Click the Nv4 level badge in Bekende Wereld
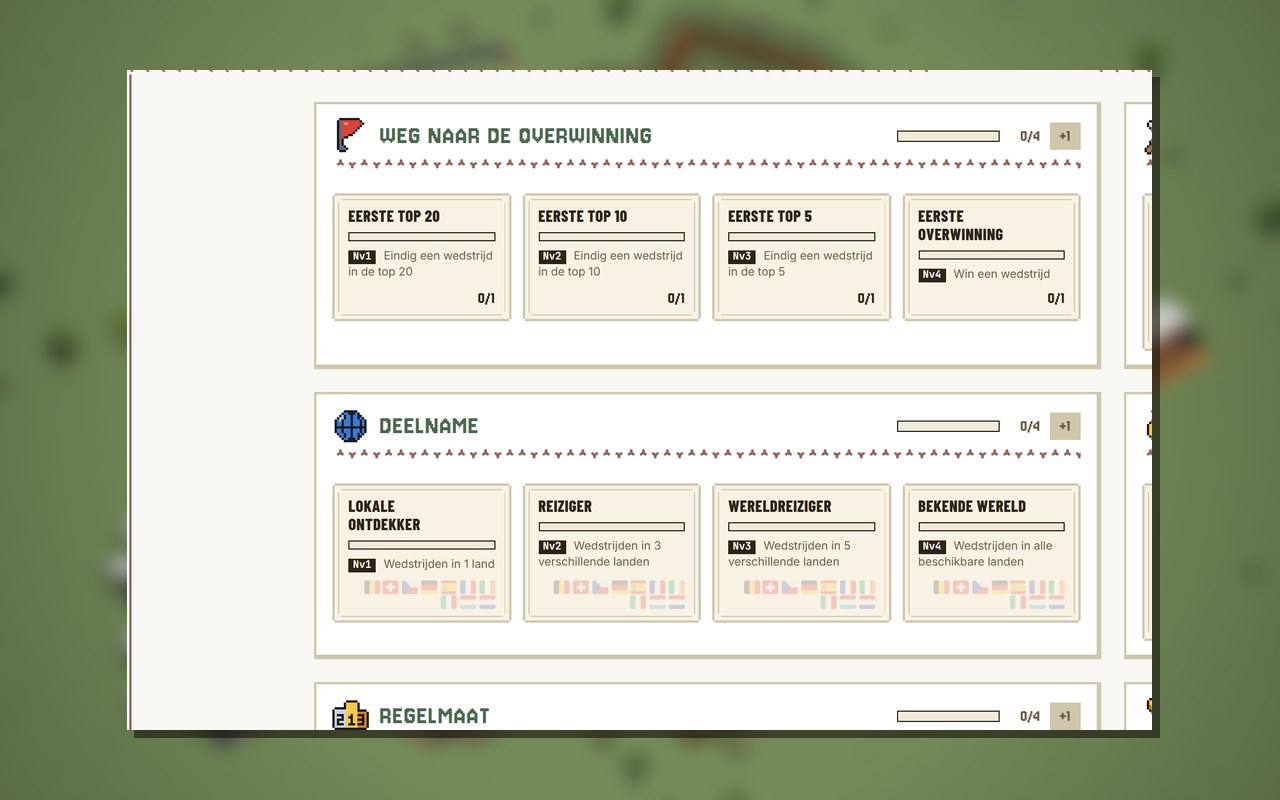Image resolution: width=1280 pixels, height=800 pixels. [x=932, y=547]
